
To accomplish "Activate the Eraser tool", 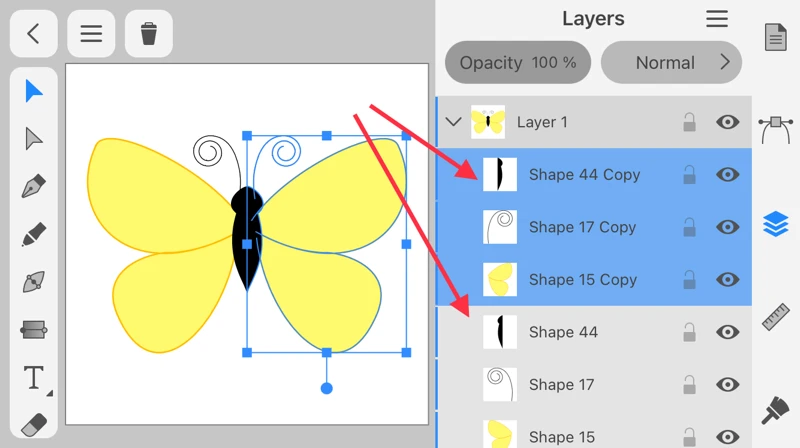I will 34,424.
